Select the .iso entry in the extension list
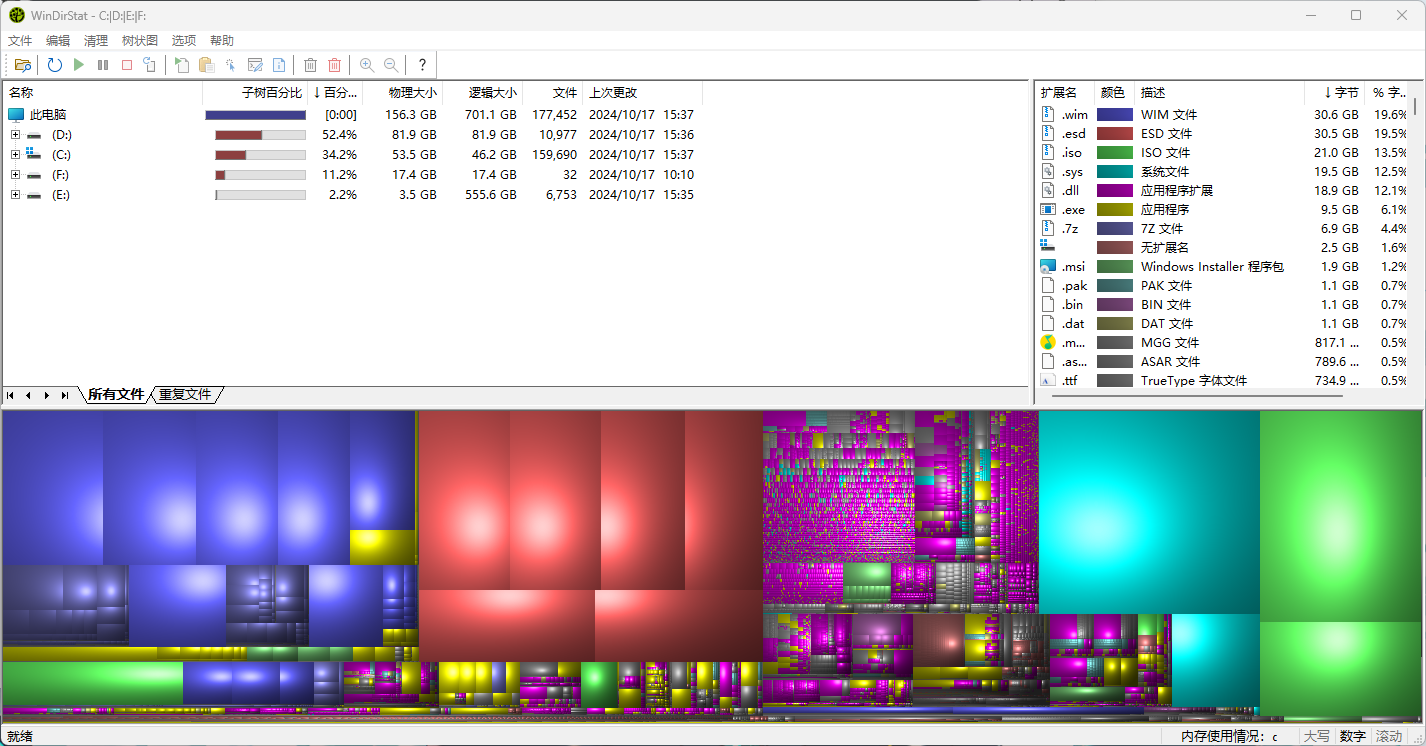Viewport: 1426px width, 746px height. [x=1071, y=152]
